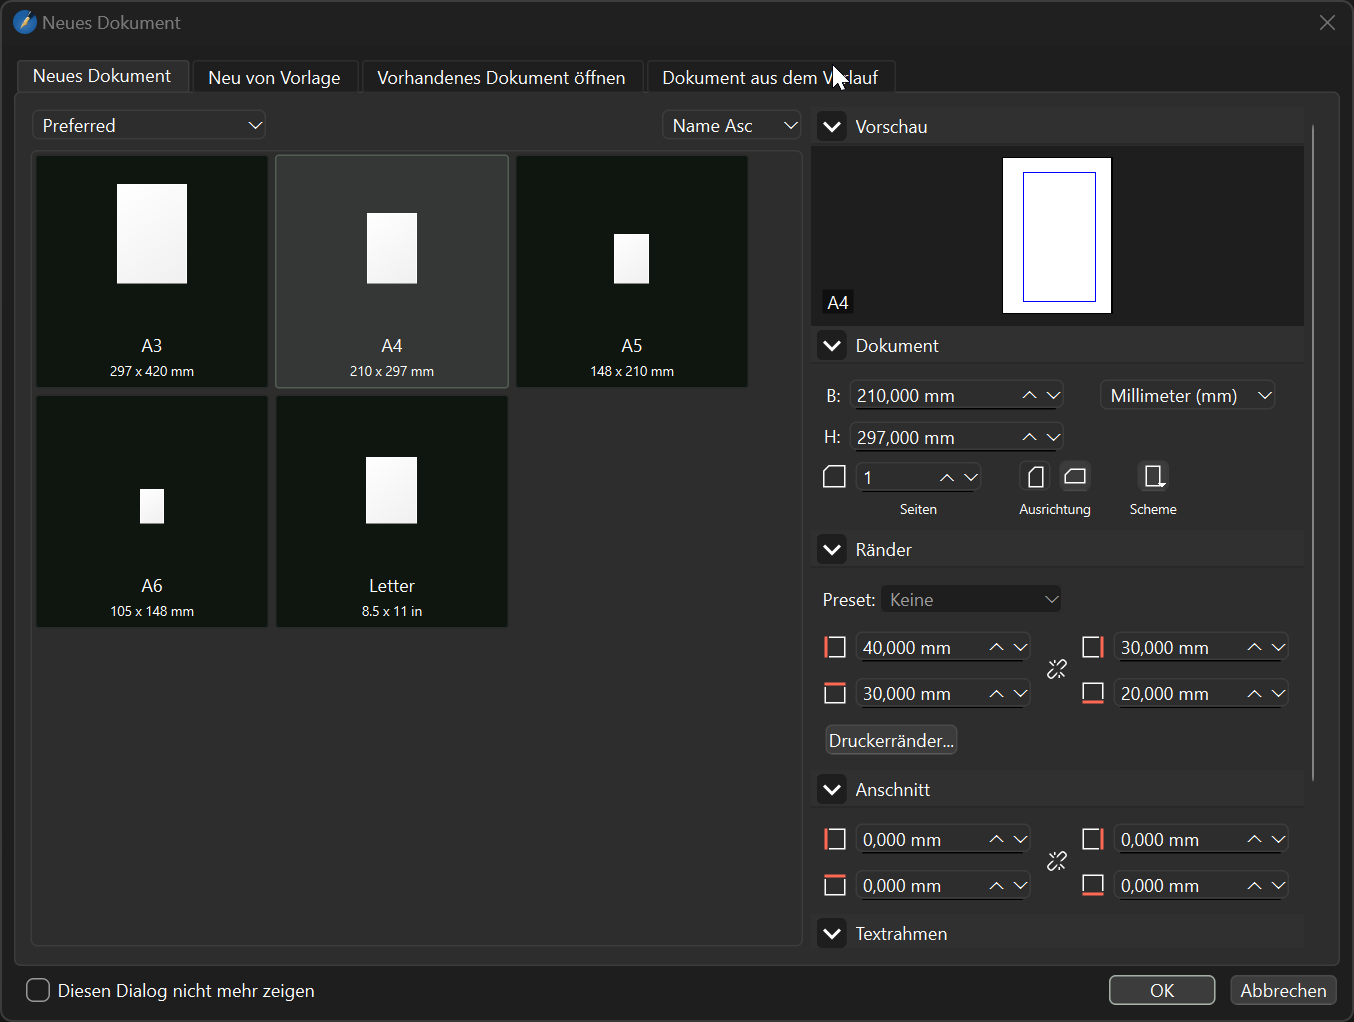Click the right panel vertical scrollbar
The height and width of the screenshot is (1022, 1354).
1313,450
